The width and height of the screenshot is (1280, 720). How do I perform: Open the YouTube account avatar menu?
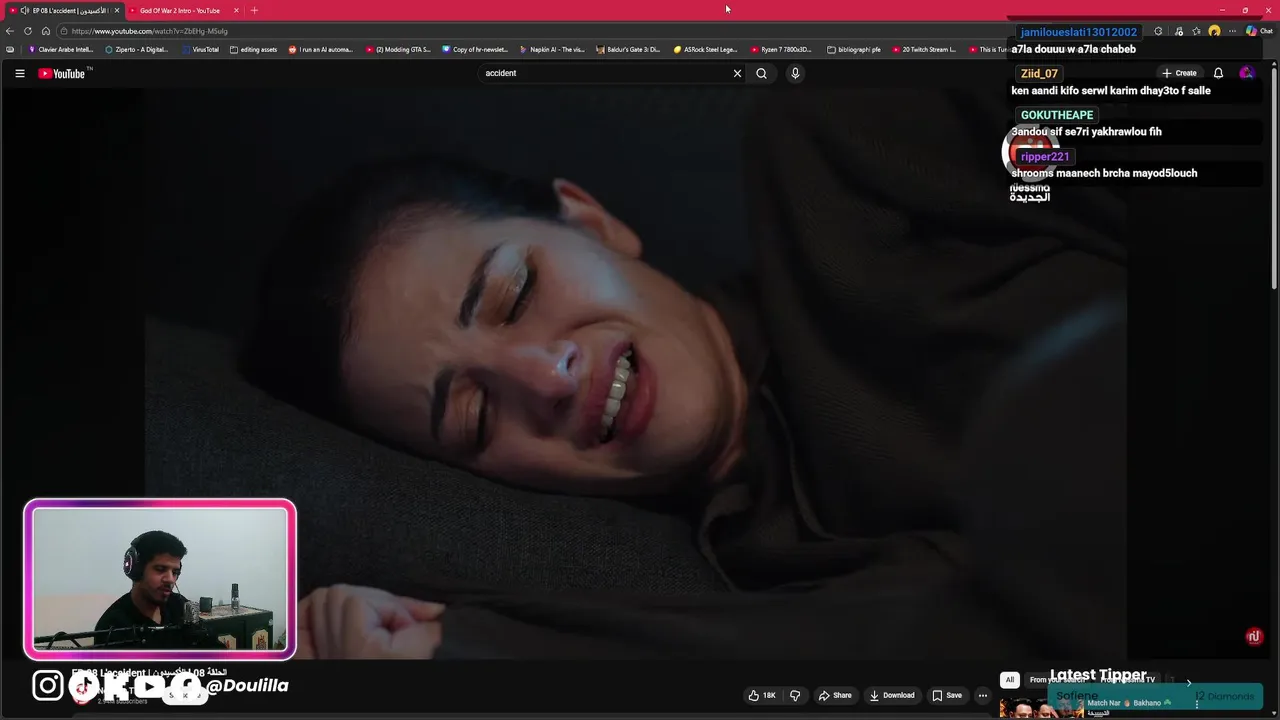pos(1246,73)
